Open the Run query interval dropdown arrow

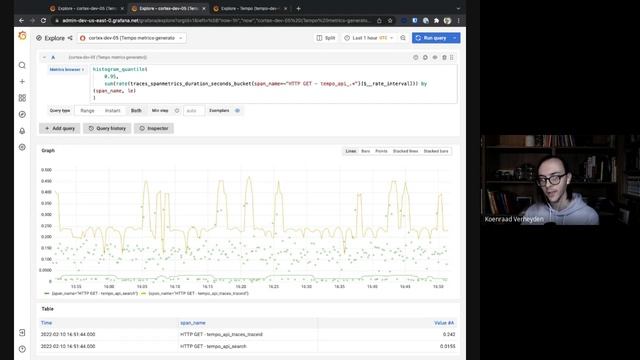[x=455, y=38]
